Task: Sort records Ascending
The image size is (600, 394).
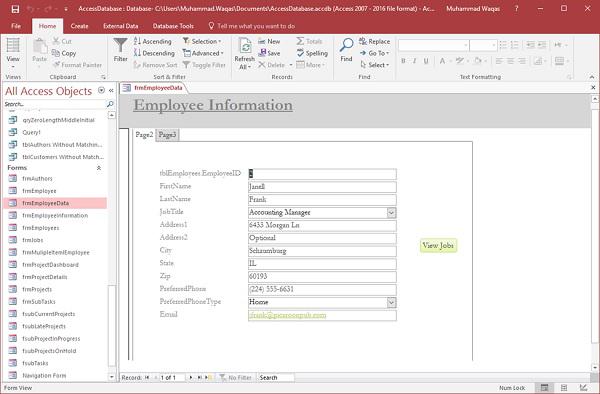Action: (153, 41)
